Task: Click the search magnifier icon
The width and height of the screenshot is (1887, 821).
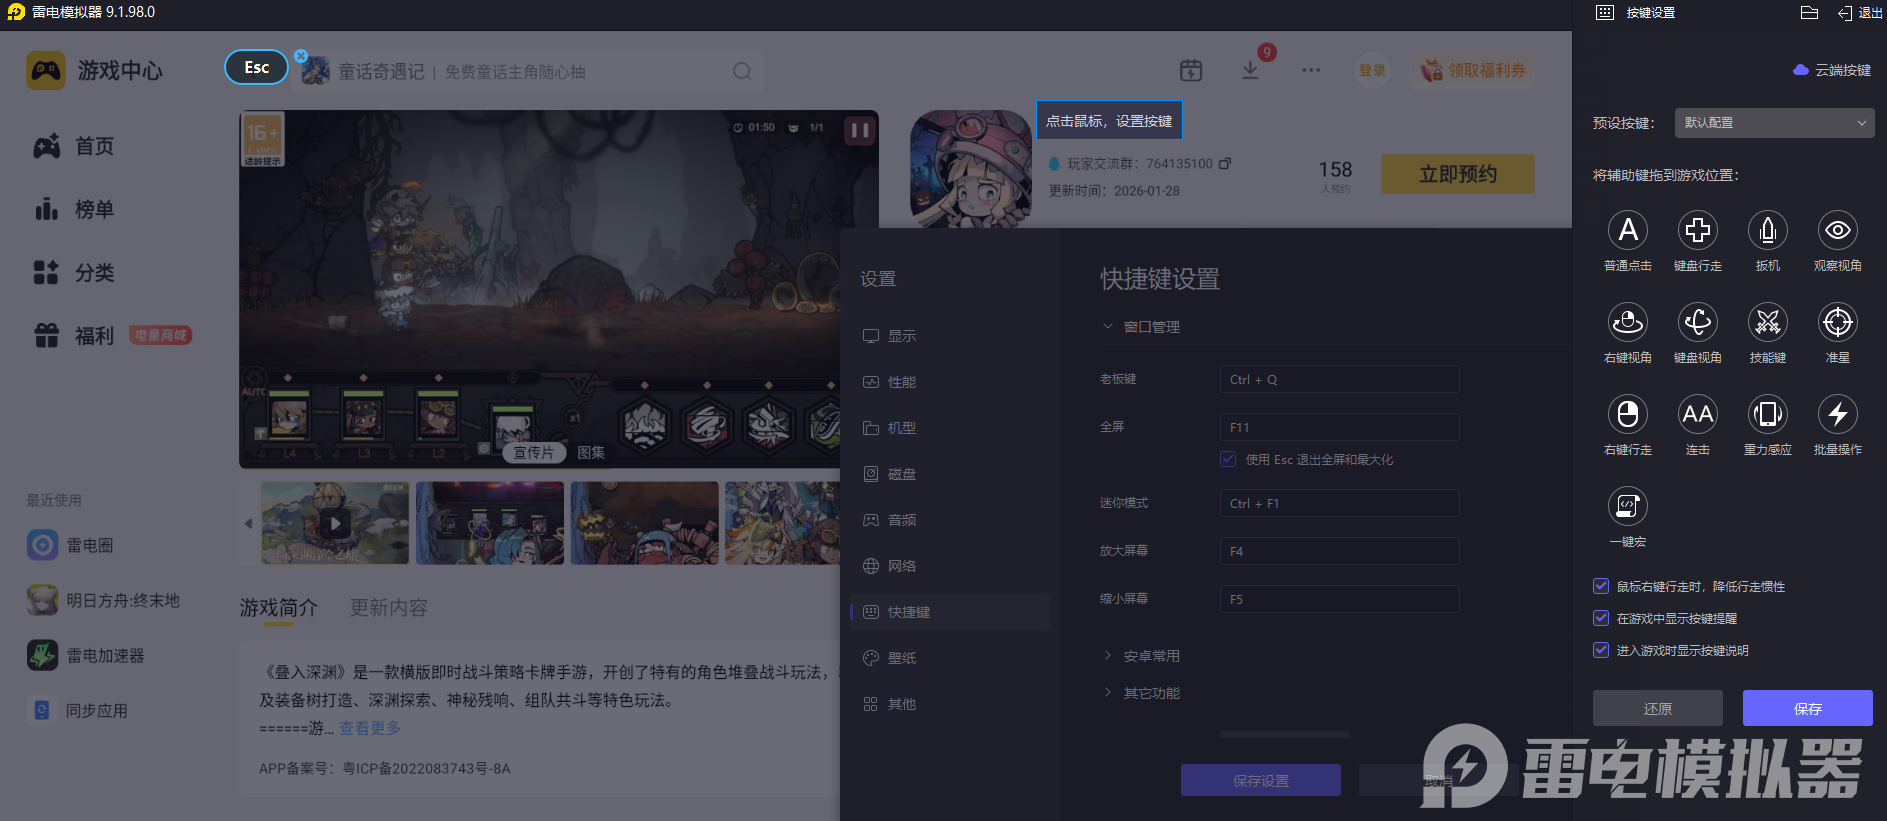Action: click(x=742, y=71)
